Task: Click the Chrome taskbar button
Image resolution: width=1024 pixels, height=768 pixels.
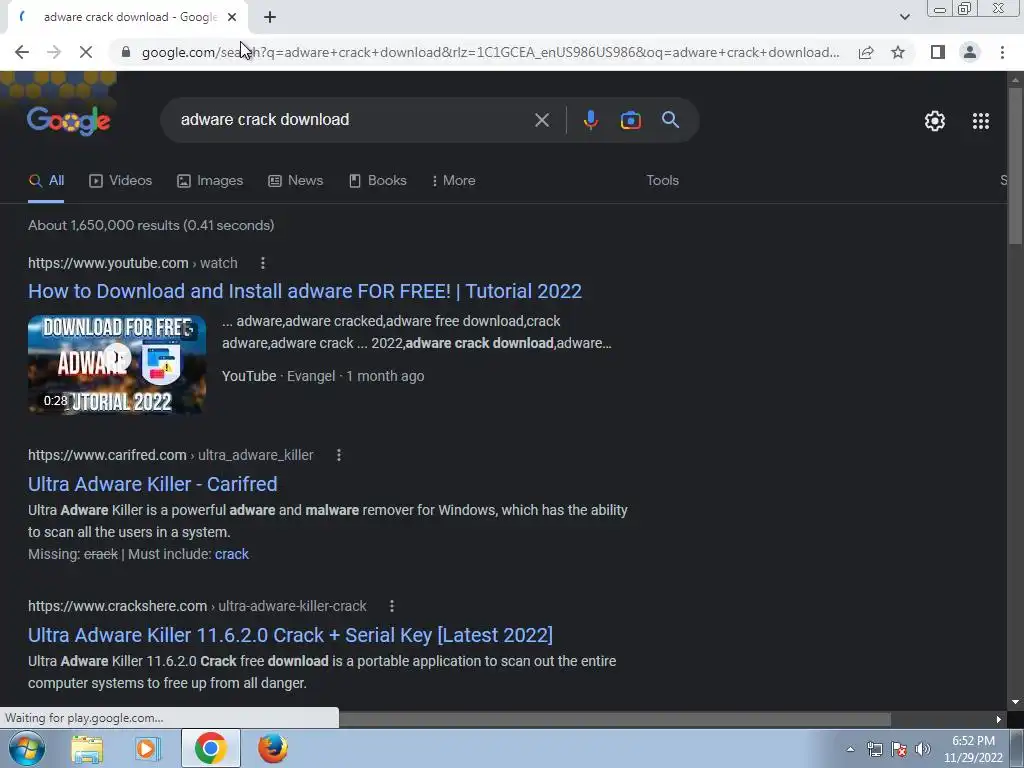Action: [210, 748]
